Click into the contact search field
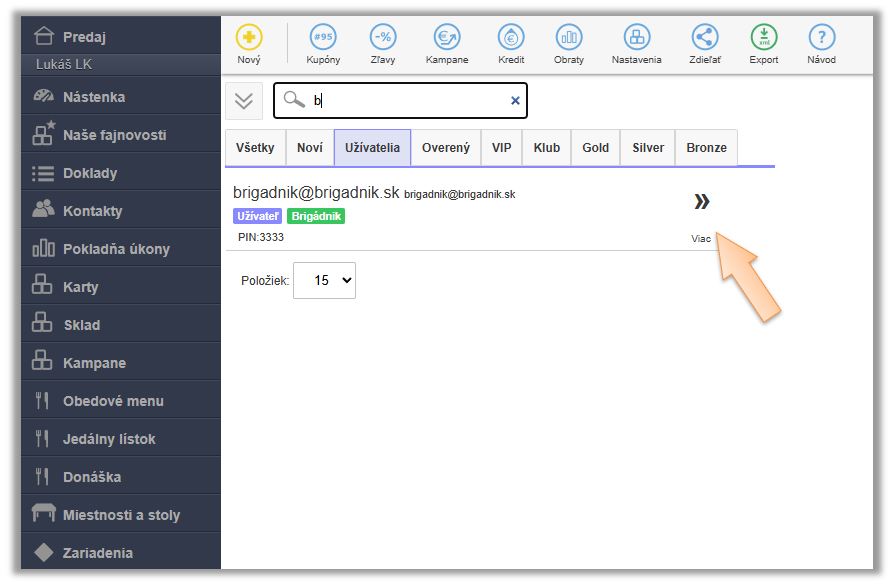 click(x=400, y=101)
